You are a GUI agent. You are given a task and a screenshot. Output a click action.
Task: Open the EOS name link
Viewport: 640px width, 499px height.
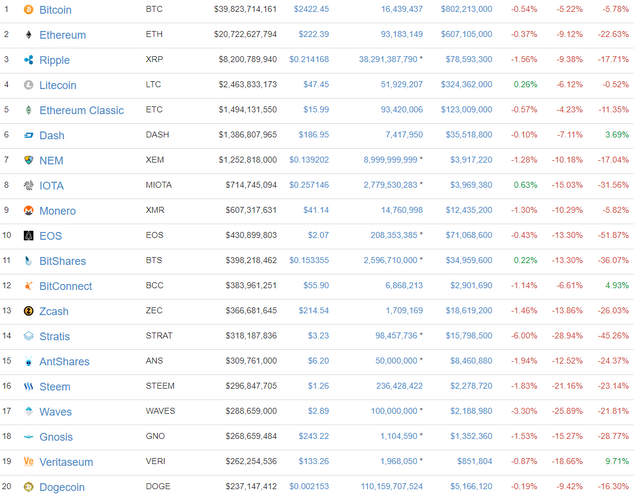tap(51, 236)
